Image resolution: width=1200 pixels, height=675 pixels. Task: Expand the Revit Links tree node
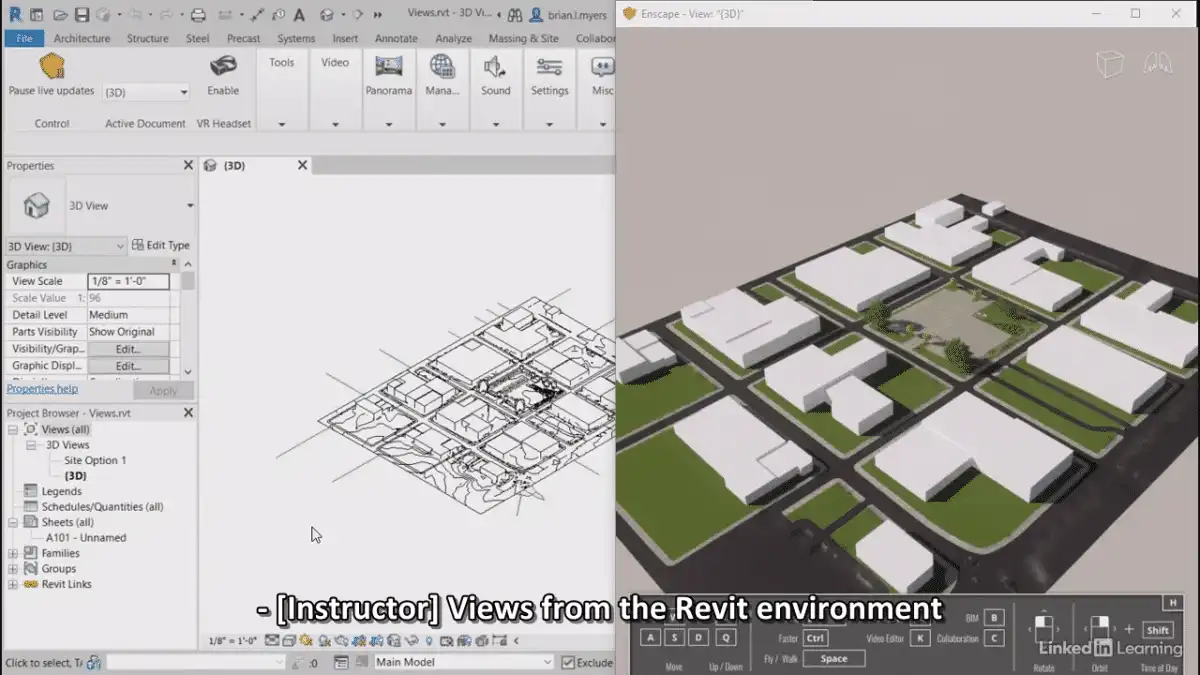click(x=13, y=584)
